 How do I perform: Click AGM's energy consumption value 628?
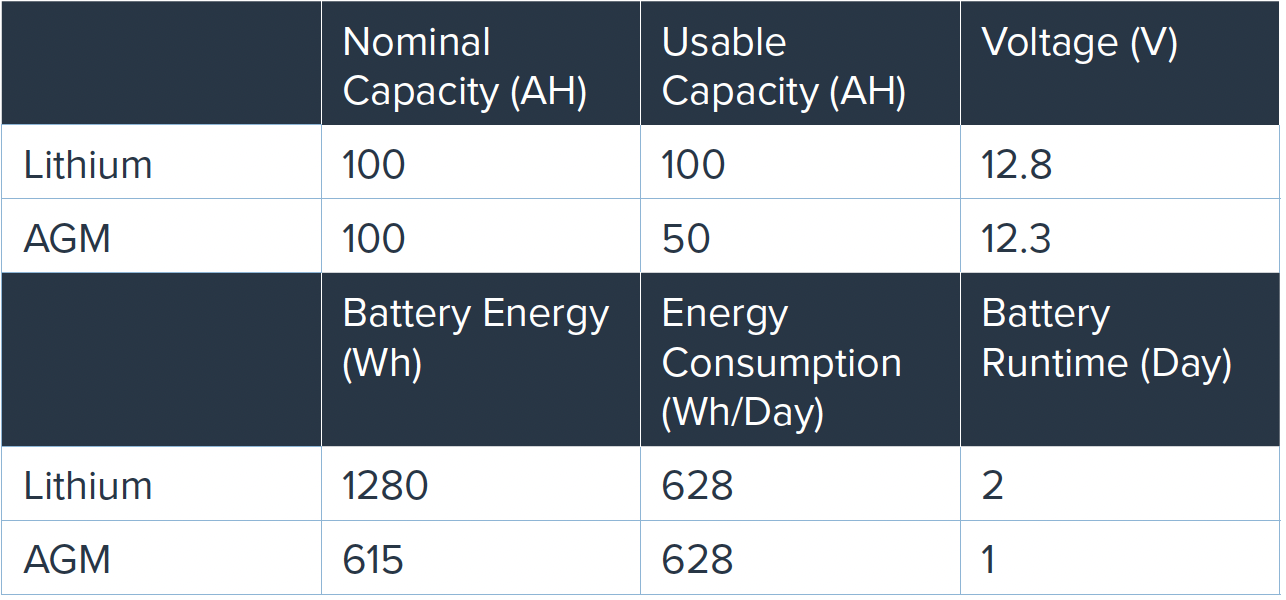coord(697,559)
